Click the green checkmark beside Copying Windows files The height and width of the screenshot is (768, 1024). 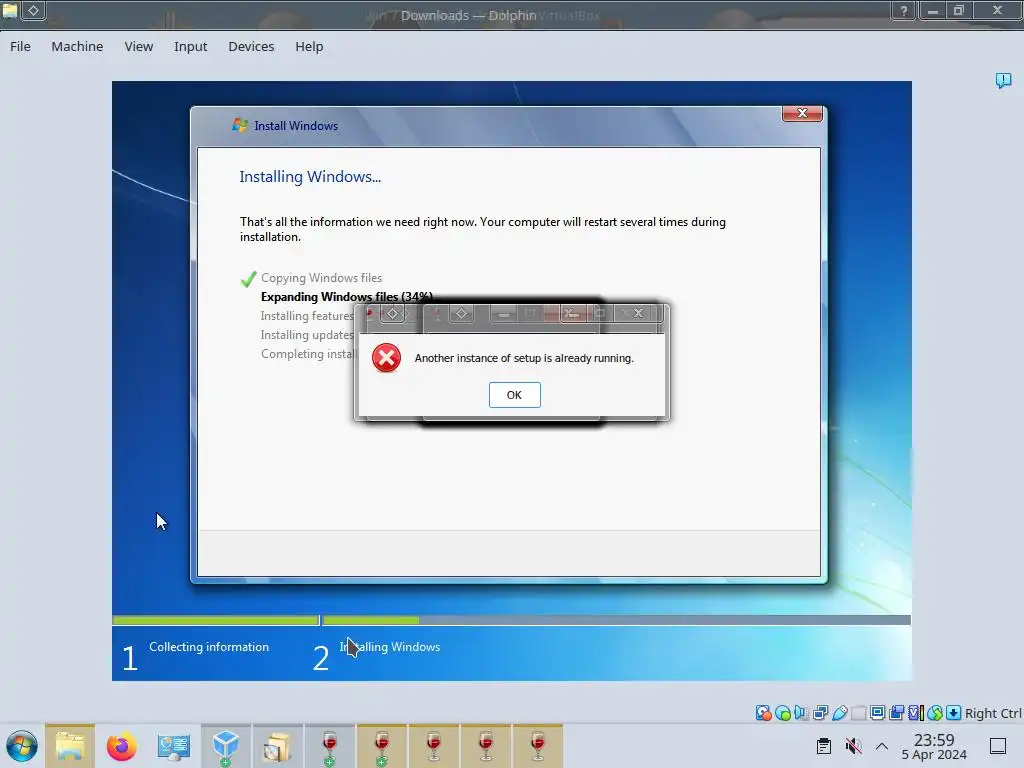click(x=248, y=279)
